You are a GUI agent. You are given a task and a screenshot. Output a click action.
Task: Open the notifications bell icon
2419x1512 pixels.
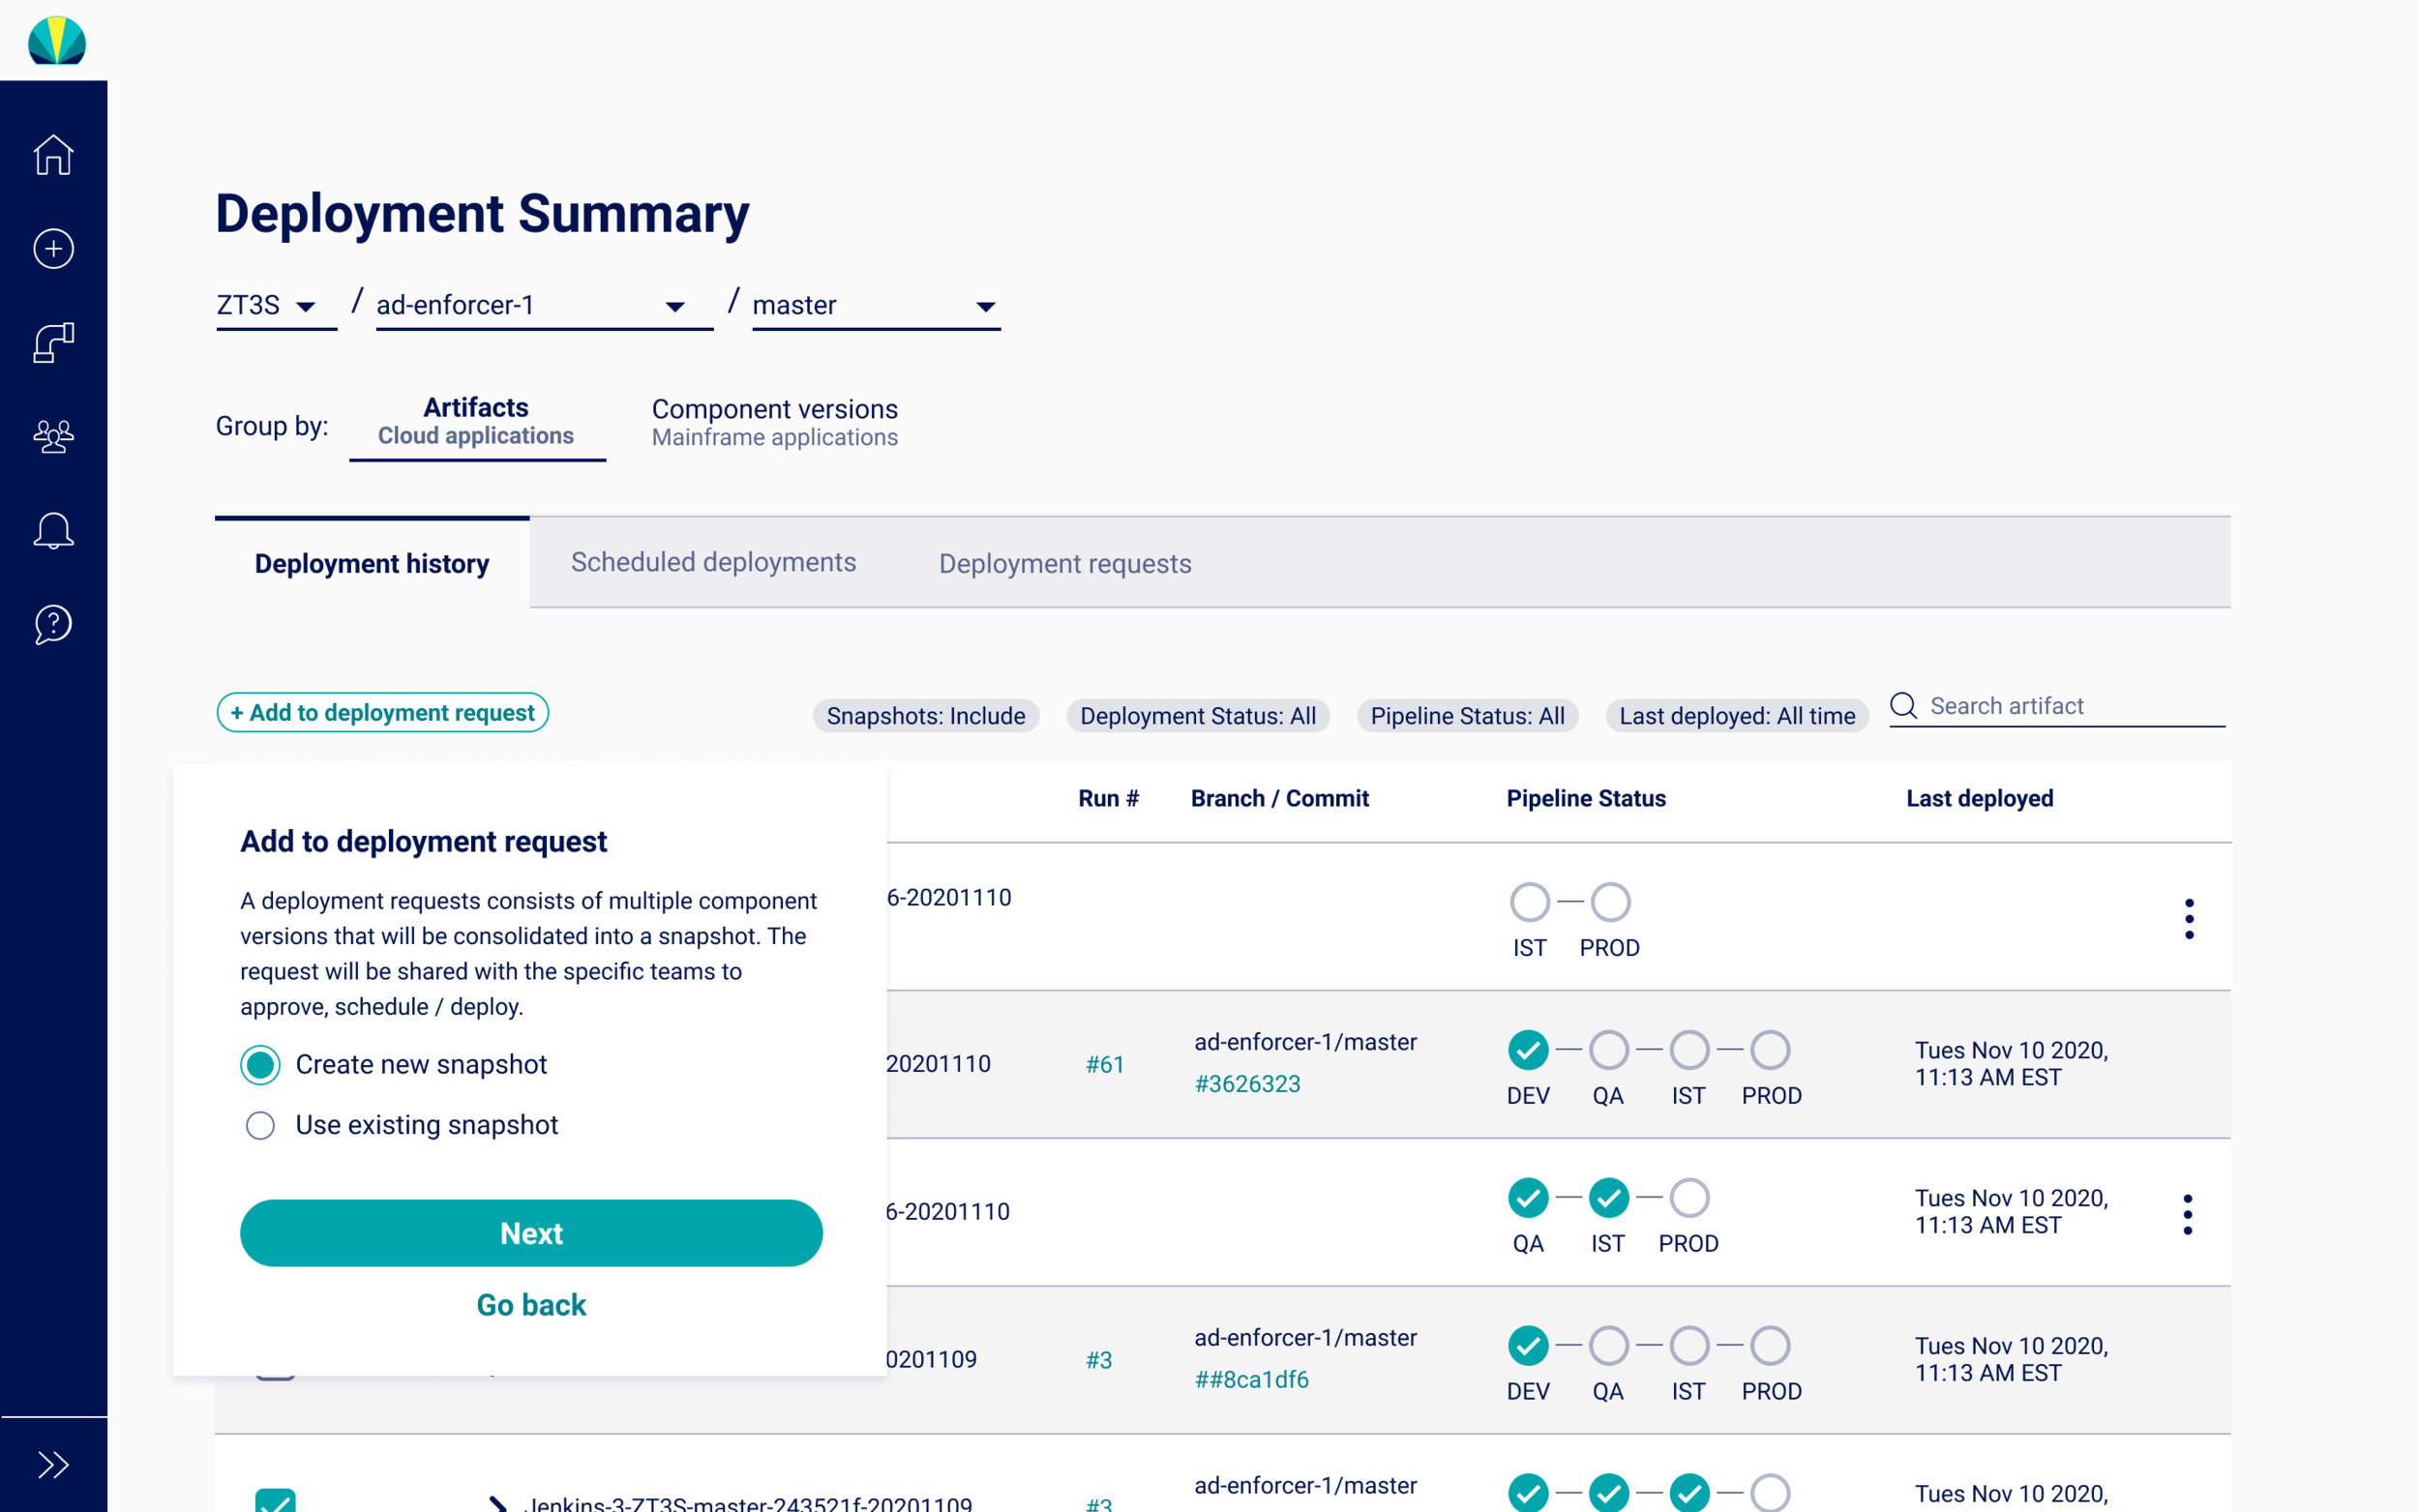pos(53,530)
